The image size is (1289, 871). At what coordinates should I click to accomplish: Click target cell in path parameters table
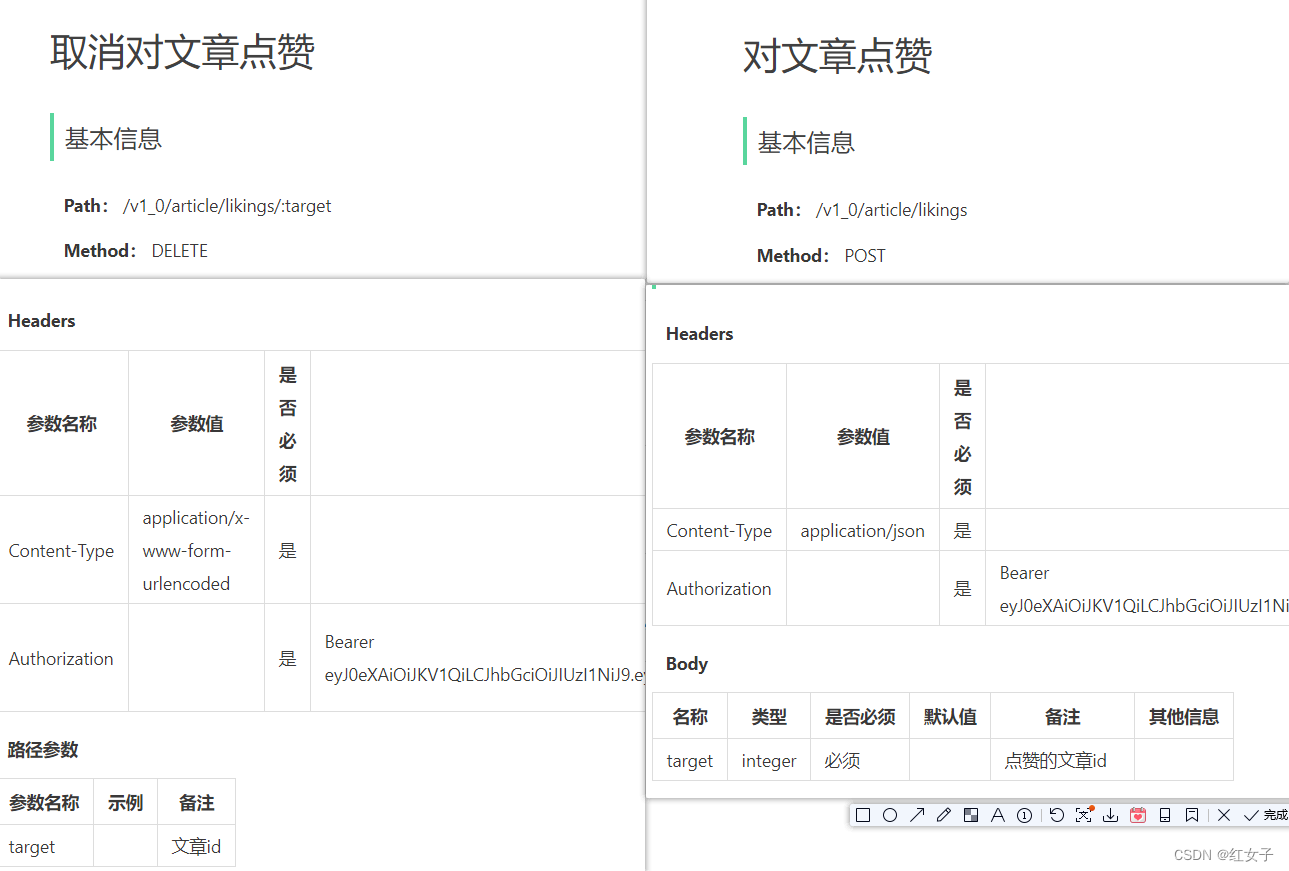(x=46, y=847)
